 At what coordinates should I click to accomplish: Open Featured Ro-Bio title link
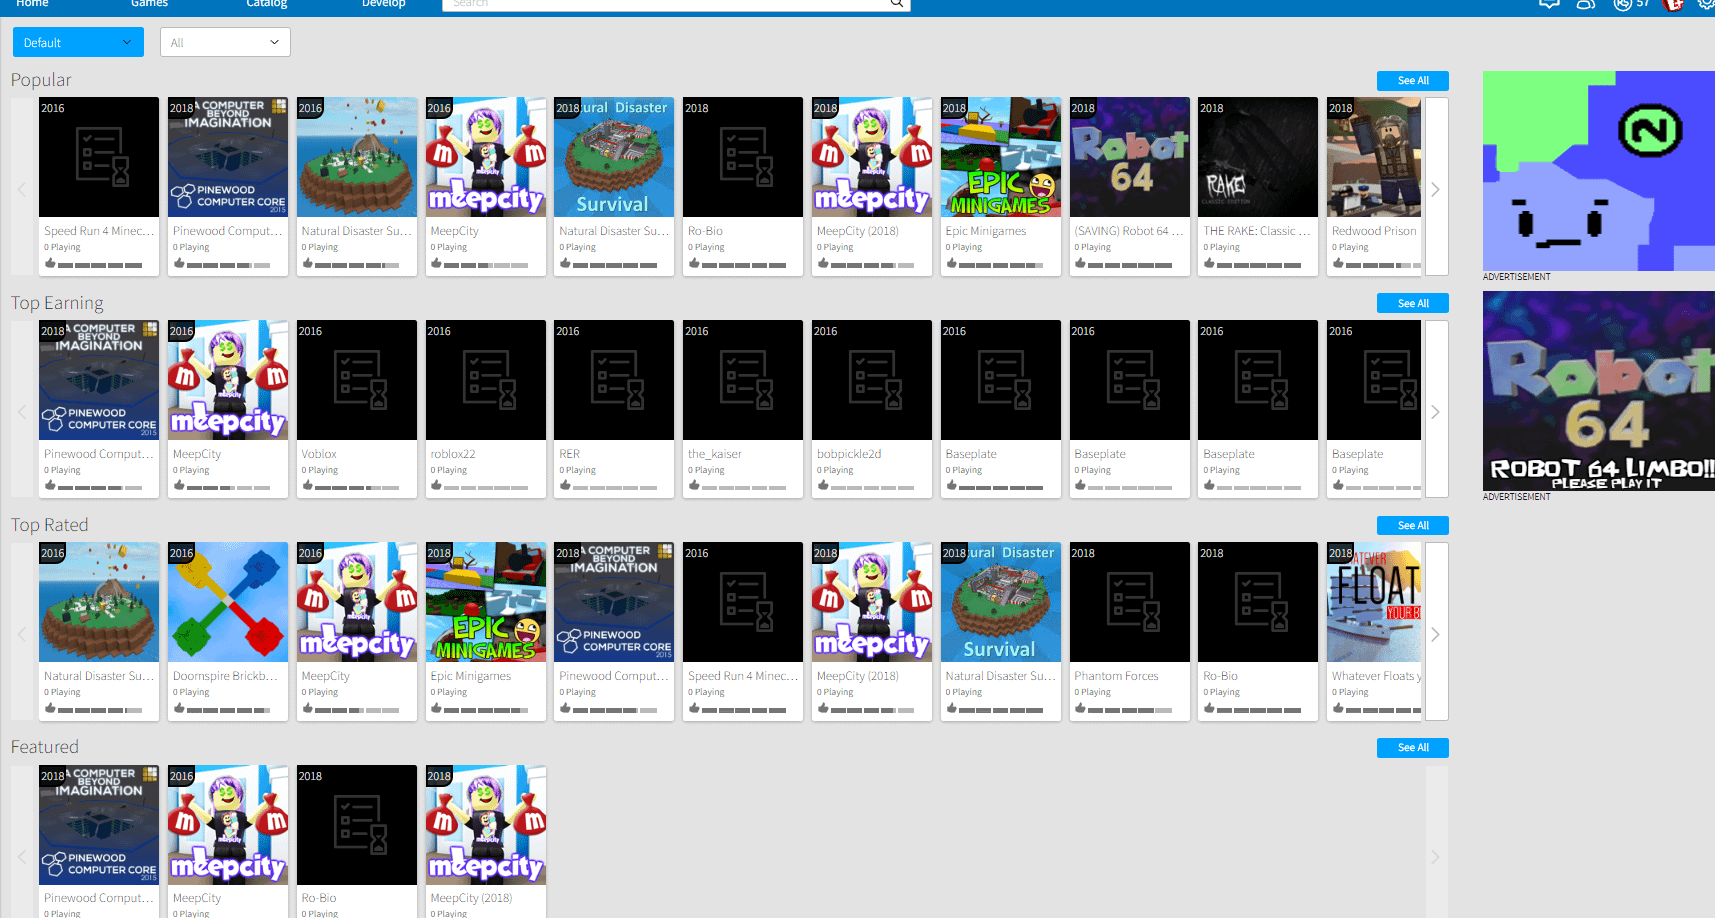(x=319, y=898)
